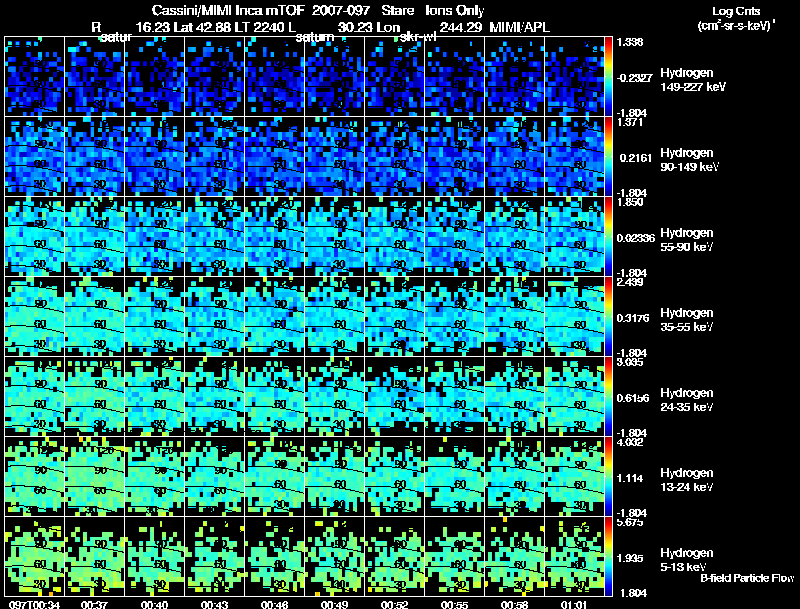Click the 'Hydrogen 24-35 keV' row label
This screenshot has height=609, width=800.
(687, 400)
